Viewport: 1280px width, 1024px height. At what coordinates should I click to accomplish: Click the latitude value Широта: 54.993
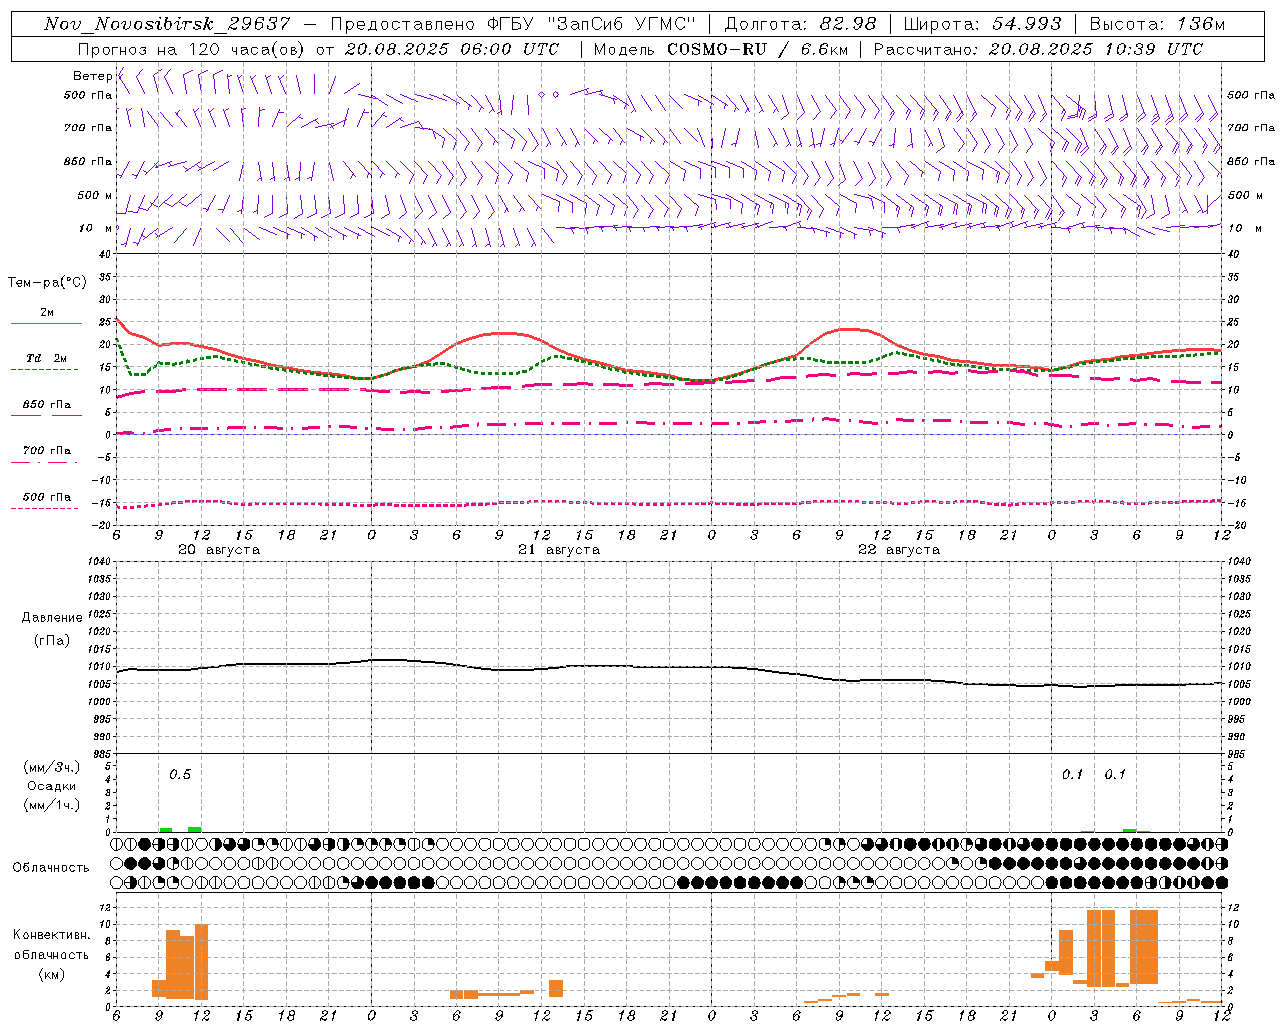pyautogui.click(x=982, y=24)
